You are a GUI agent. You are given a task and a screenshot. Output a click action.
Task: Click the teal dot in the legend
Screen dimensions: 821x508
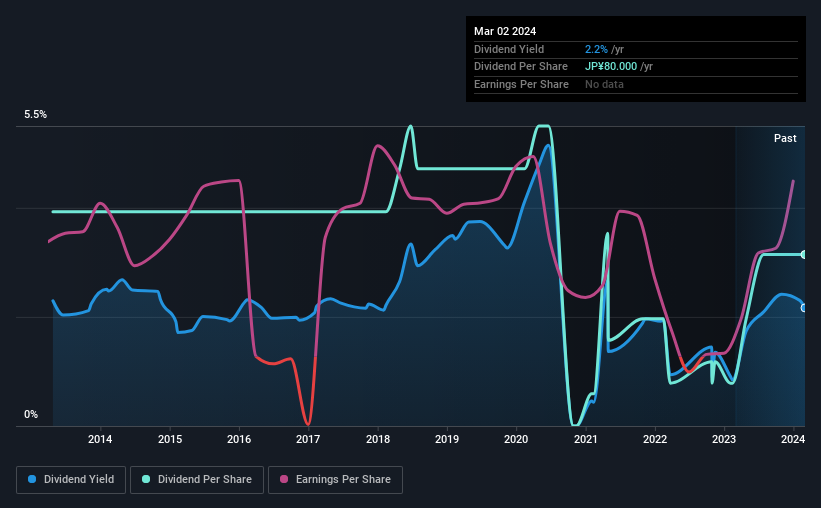pos(147,480)
